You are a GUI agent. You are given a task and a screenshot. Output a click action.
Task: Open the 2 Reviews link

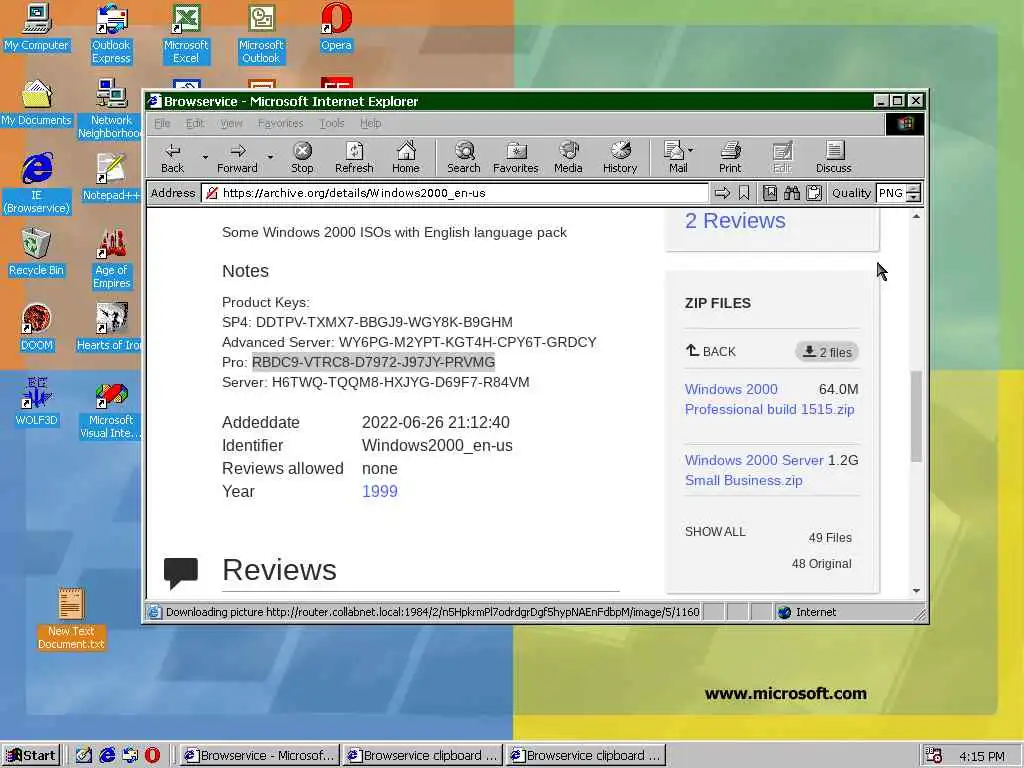735,221
